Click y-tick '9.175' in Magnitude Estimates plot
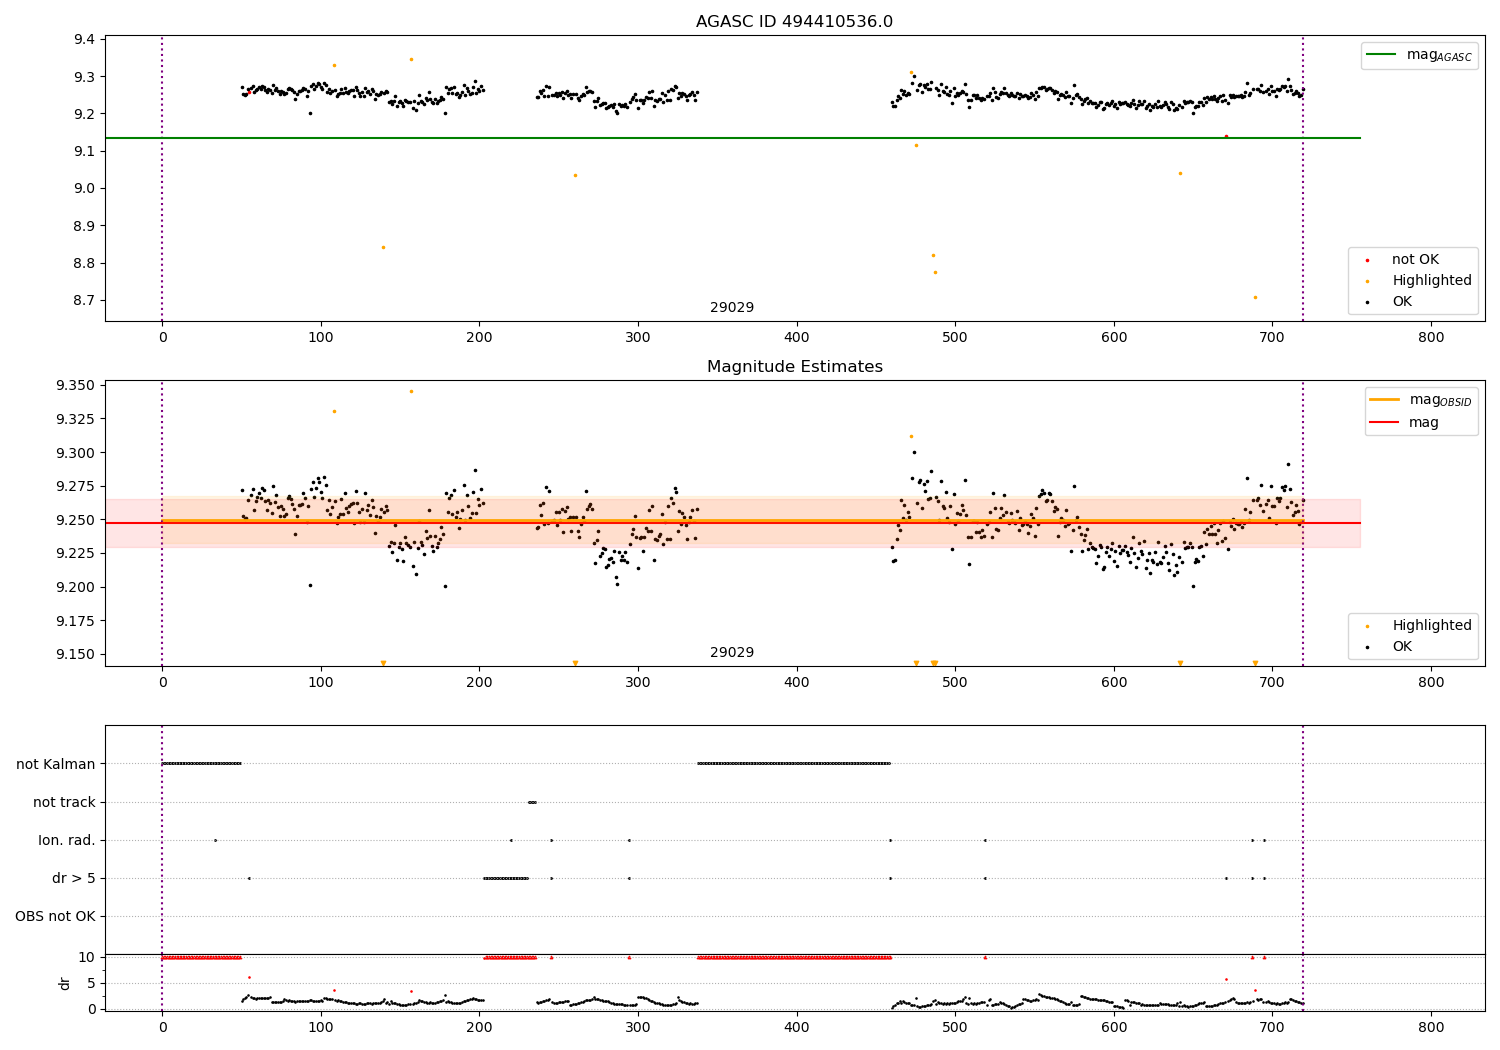Viewport: 1500px width, 1050px height. (75, 621)
